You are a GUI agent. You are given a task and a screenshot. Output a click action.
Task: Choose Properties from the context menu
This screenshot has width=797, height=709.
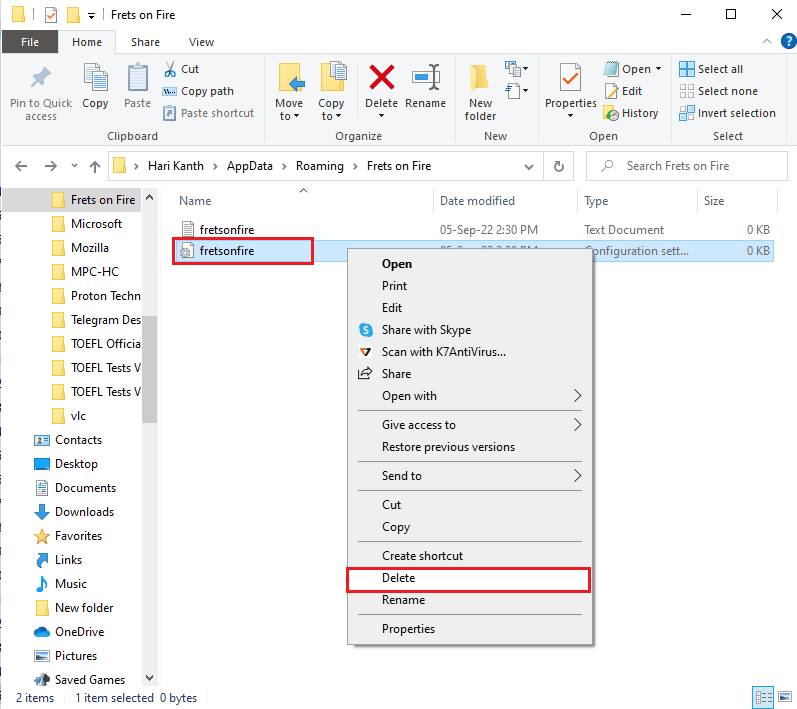point(469,629)
